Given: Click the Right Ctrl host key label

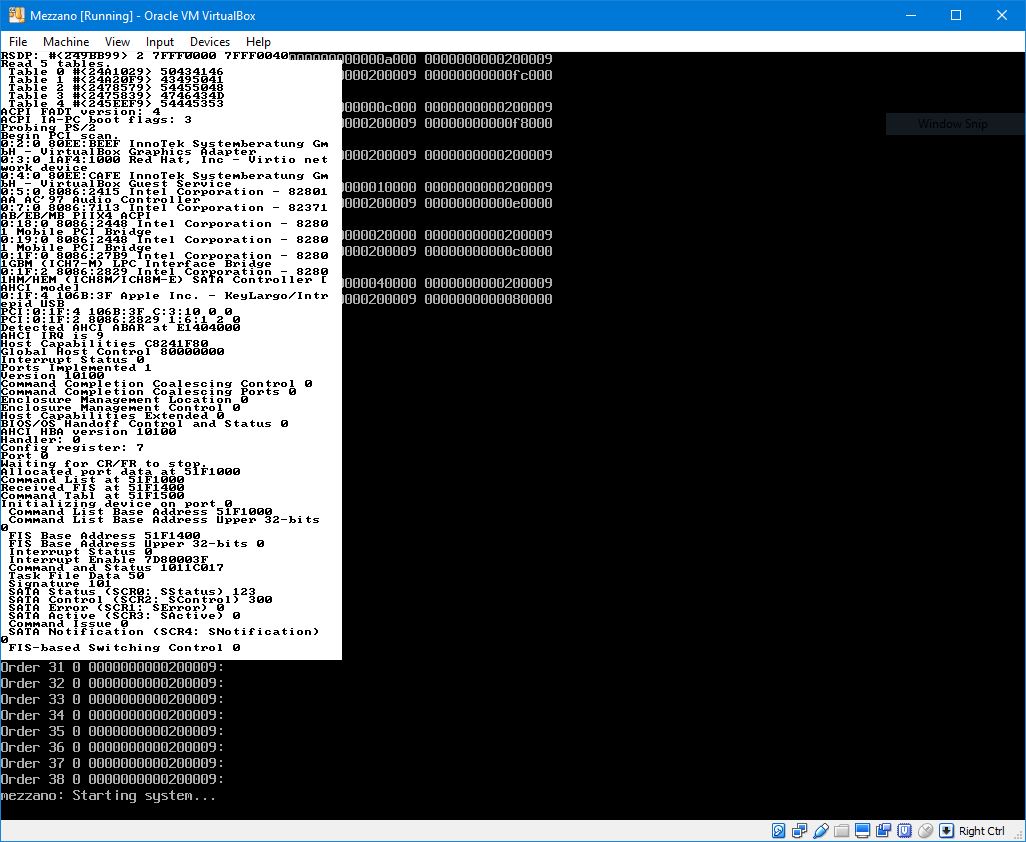Looking at the screenshot, I should click(x=982, y=831).
